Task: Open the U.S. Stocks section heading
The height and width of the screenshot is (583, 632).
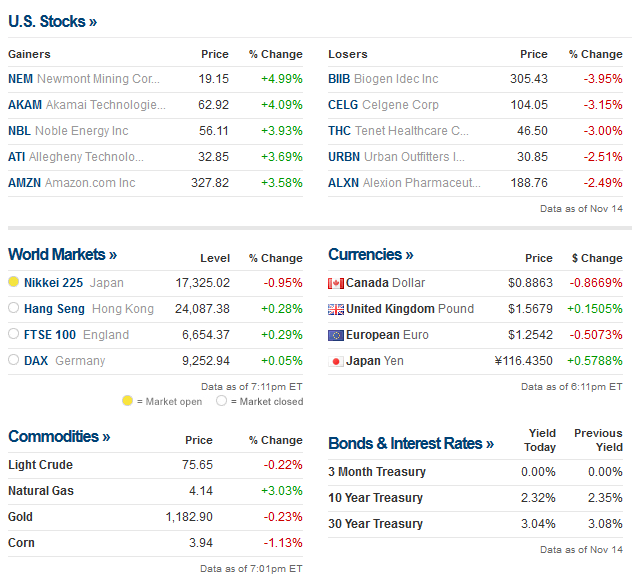Action: [x=53, y=21]
